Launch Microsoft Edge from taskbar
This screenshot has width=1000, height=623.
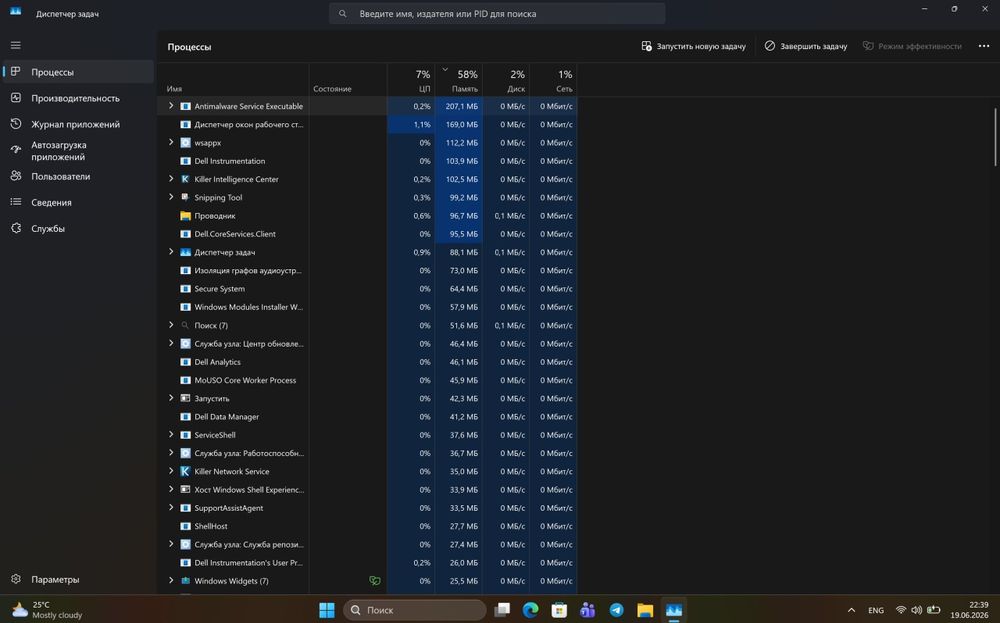(531, 610)
